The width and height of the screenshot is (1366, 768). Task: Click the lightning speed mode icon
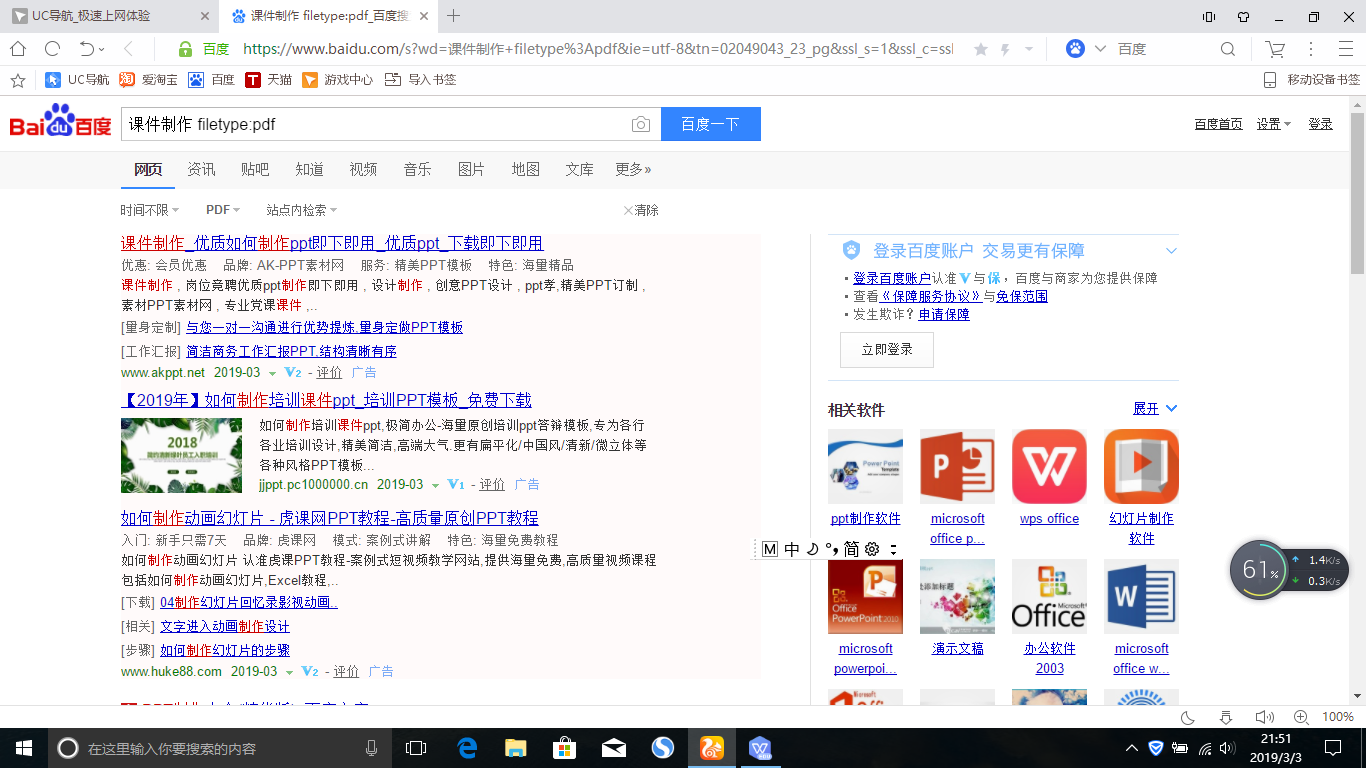click(1005, 49)
